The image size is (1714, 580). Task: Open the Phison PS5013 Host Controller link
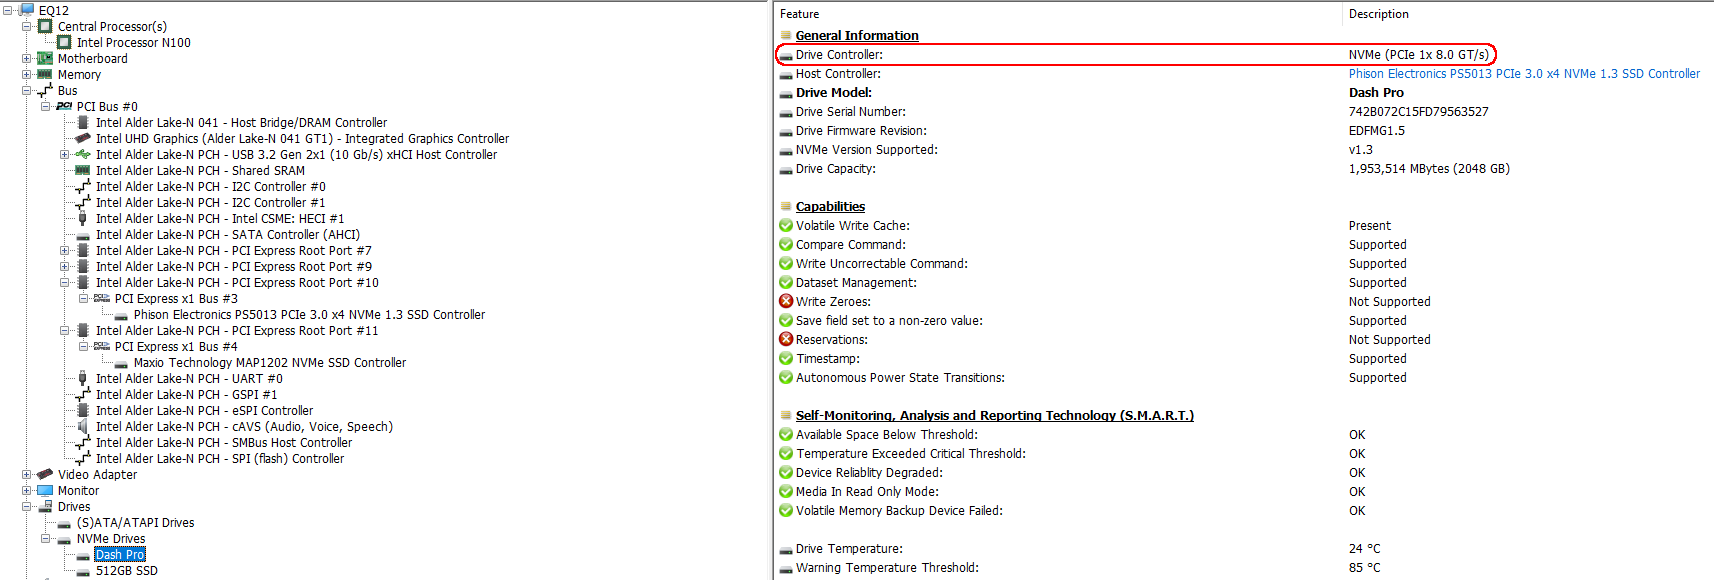click(x=1524, y=73)
